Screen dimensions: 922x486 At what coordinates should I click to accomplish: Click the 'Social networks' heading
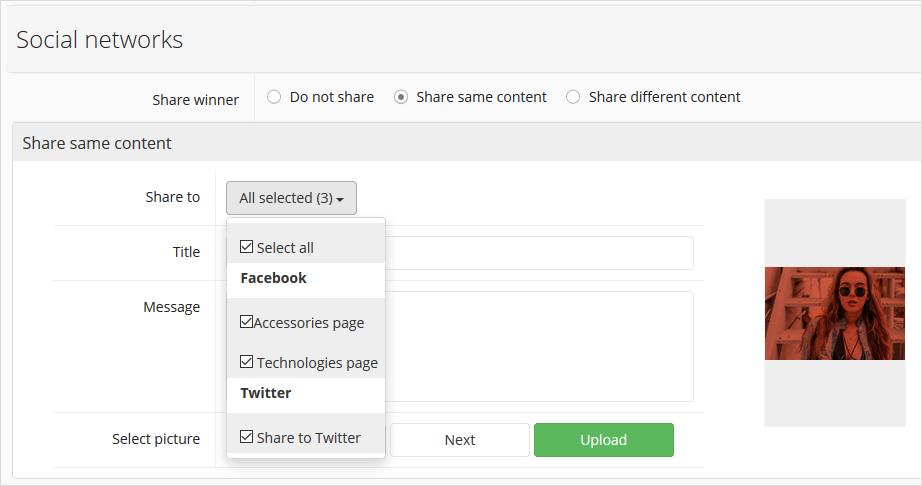[x=99, y=39]
